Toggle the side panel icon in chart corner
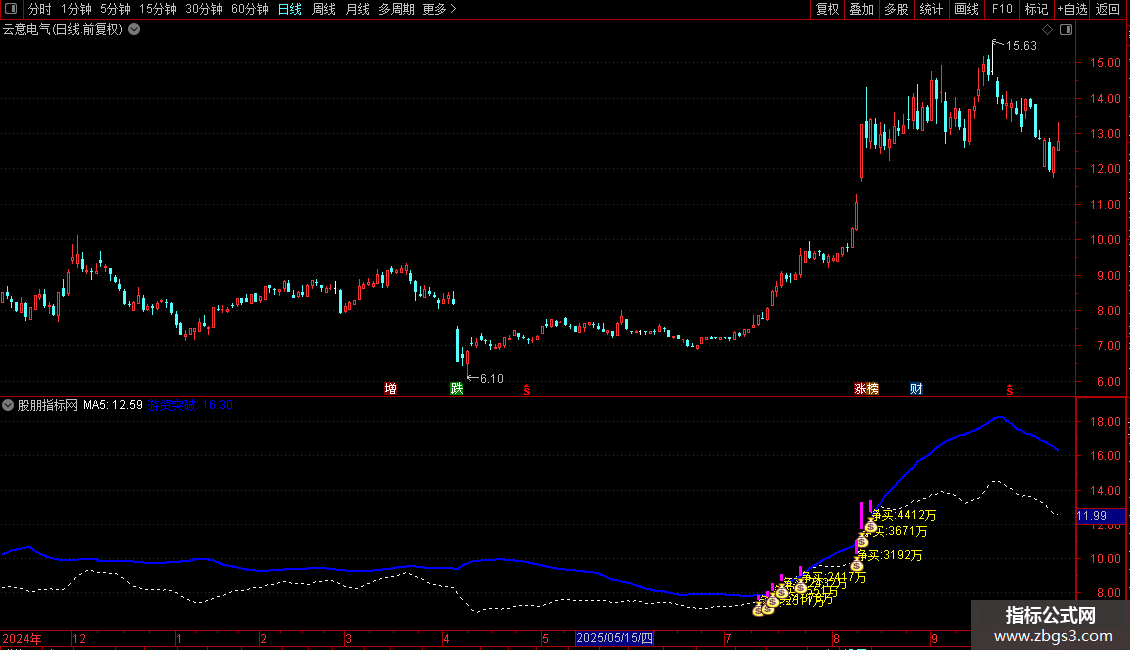The image size is (1130, 650). tap(1066, 30)
